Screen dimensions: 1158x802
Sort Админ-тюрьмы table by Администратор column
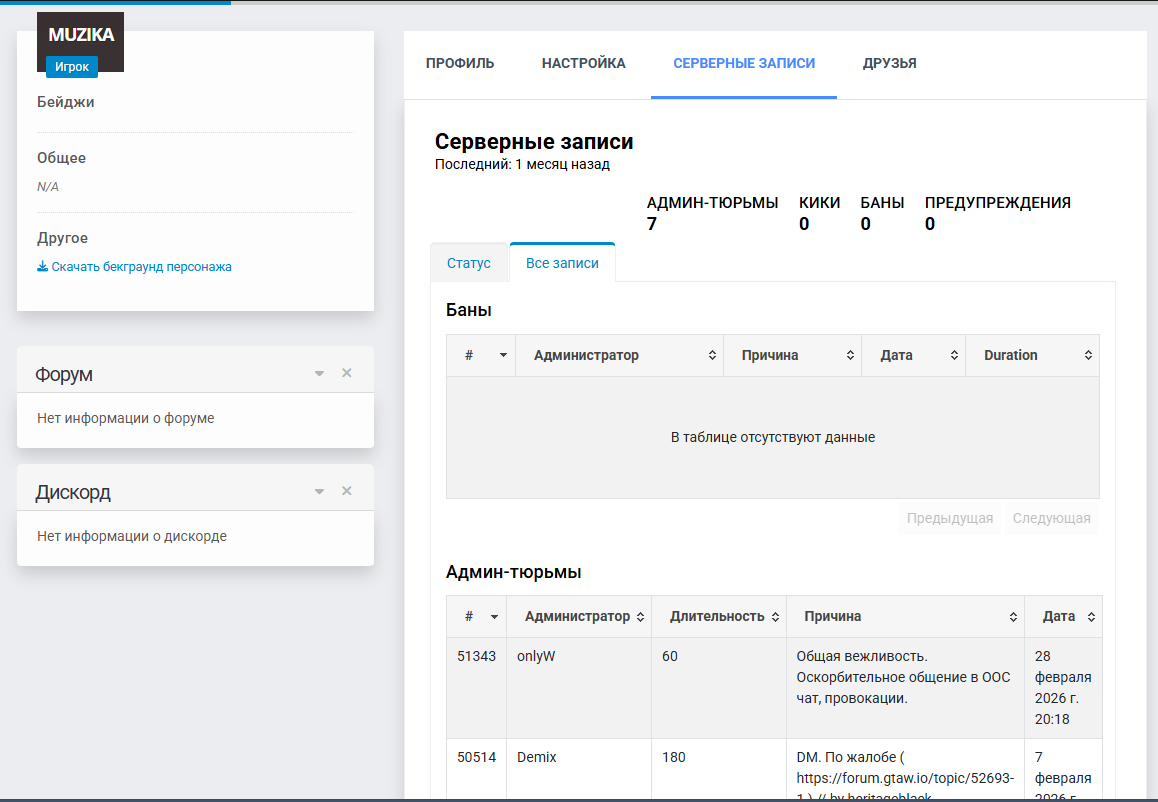click(579, 617)
